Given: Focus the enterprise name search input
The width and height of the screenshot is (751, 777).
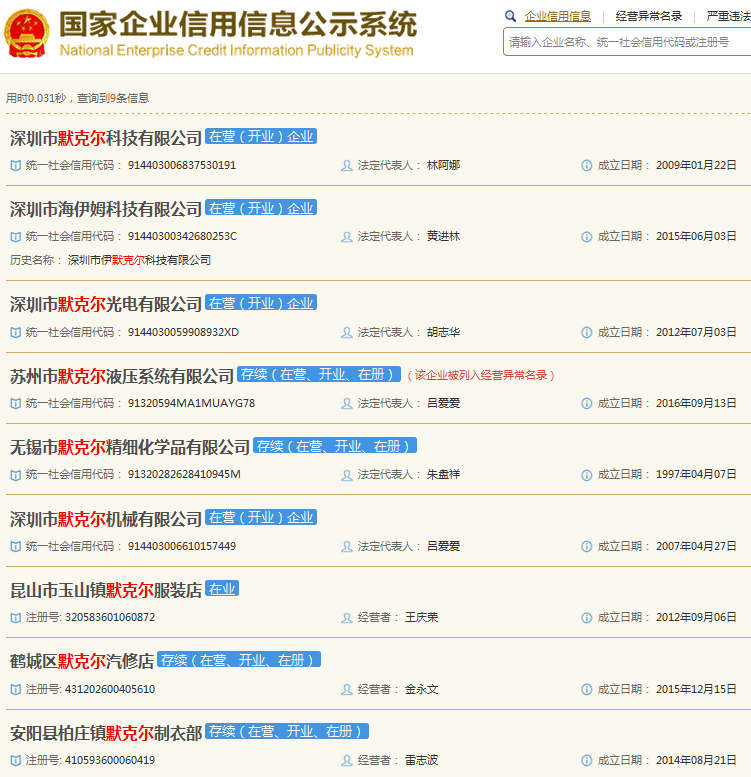Looking at the screenshot, I should tap(627, 42).
